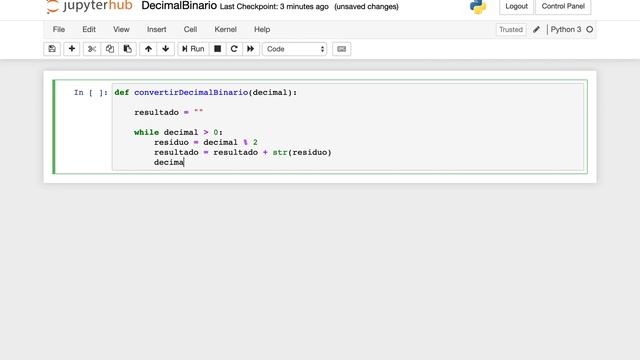The image size is (640, 360).
Task: Open the Edit menu
Action: coord(89,29)
